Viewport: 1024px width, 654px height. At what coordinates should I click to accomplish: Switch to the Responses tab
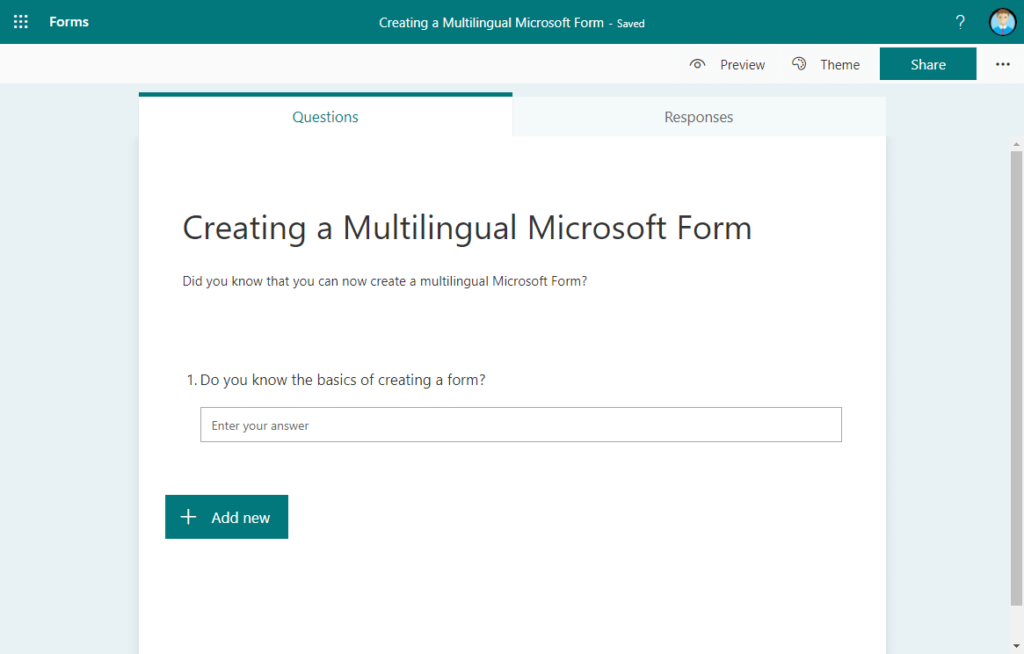pos(699,117)
